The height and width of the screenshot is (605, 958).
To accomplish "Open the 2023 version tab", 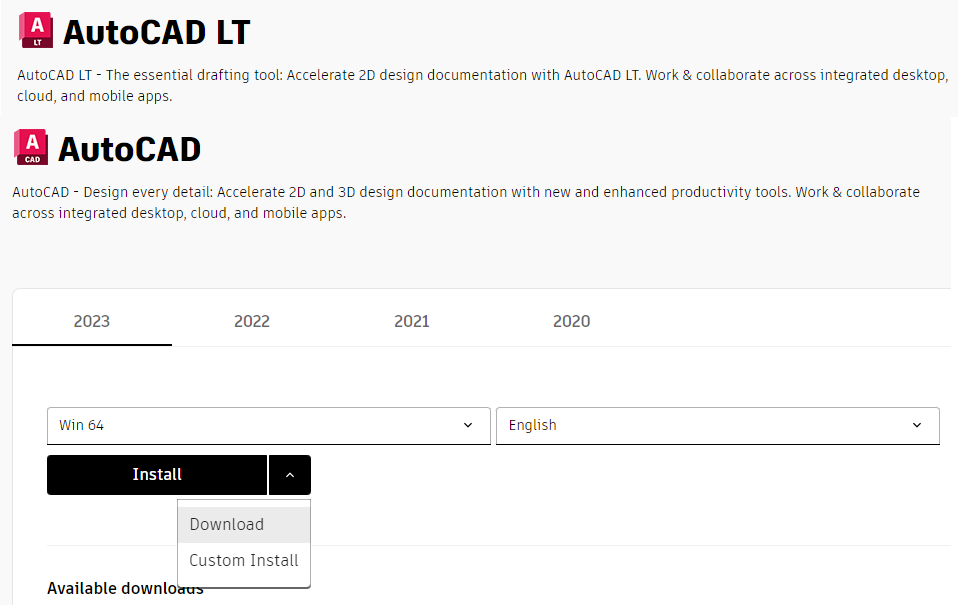I will point(92,321).
